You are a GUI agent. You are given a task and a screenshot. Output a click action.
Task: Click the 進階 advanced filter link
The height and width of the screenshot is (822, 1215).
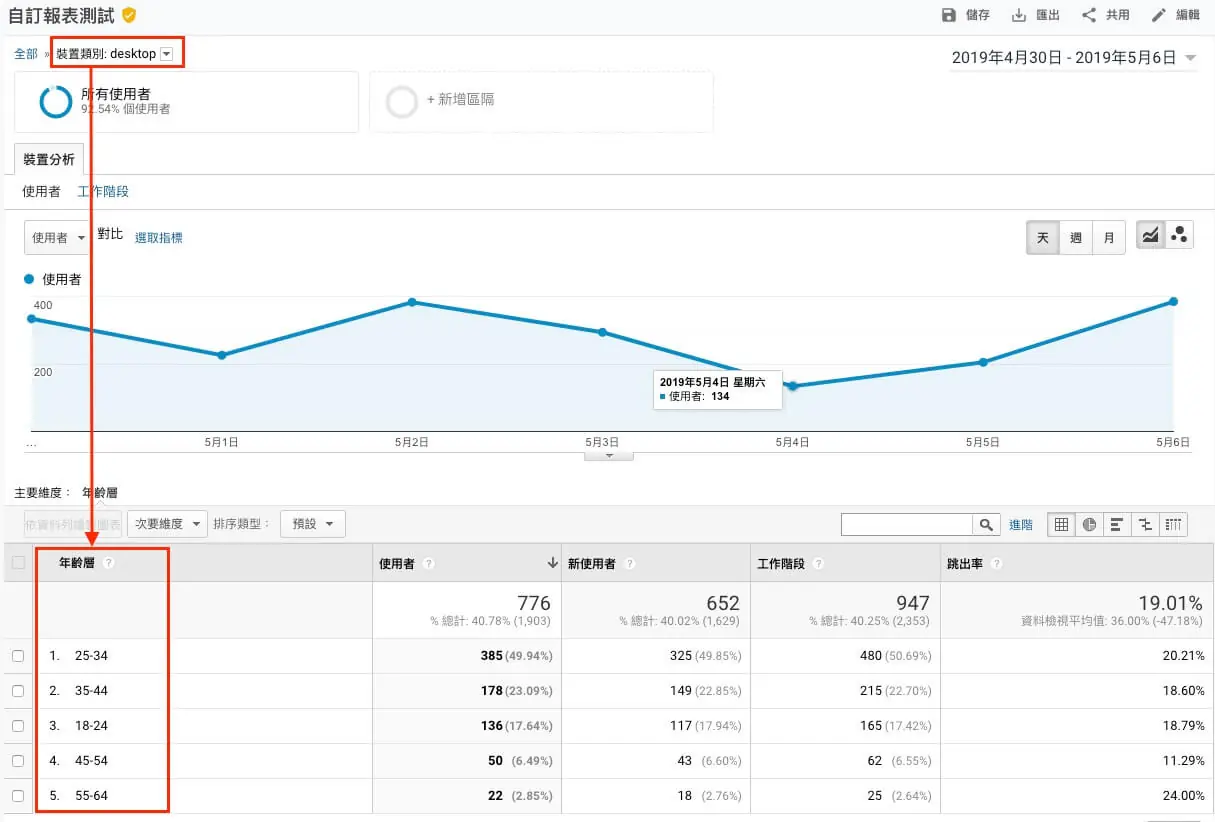coord(1020,525)
